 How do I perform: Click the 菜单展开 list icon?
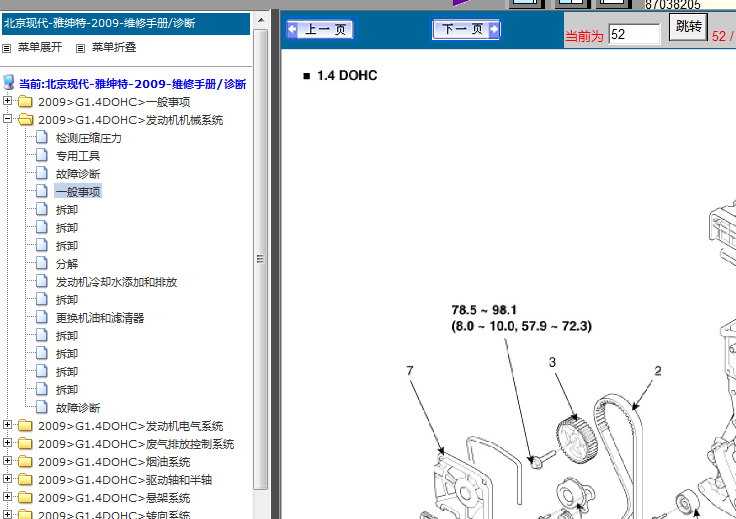pos(7,48)
